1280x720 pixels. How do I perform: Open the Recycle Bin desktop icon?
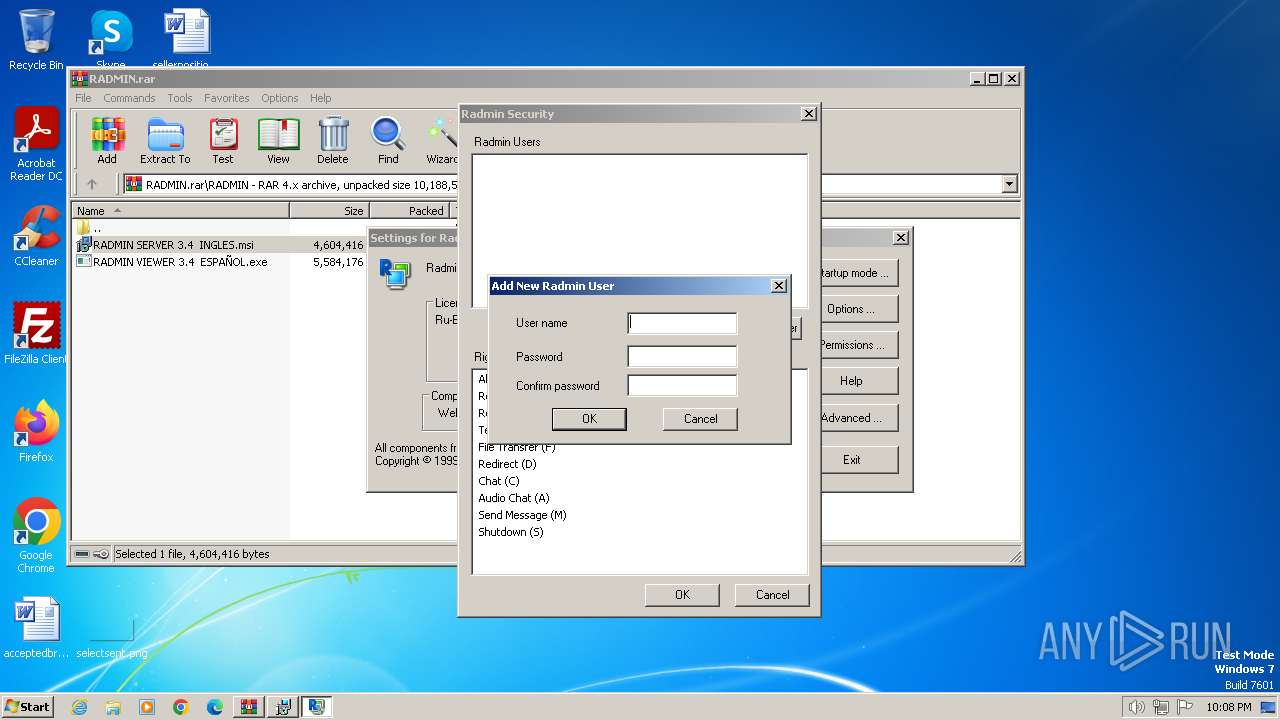tap(36, 40)
